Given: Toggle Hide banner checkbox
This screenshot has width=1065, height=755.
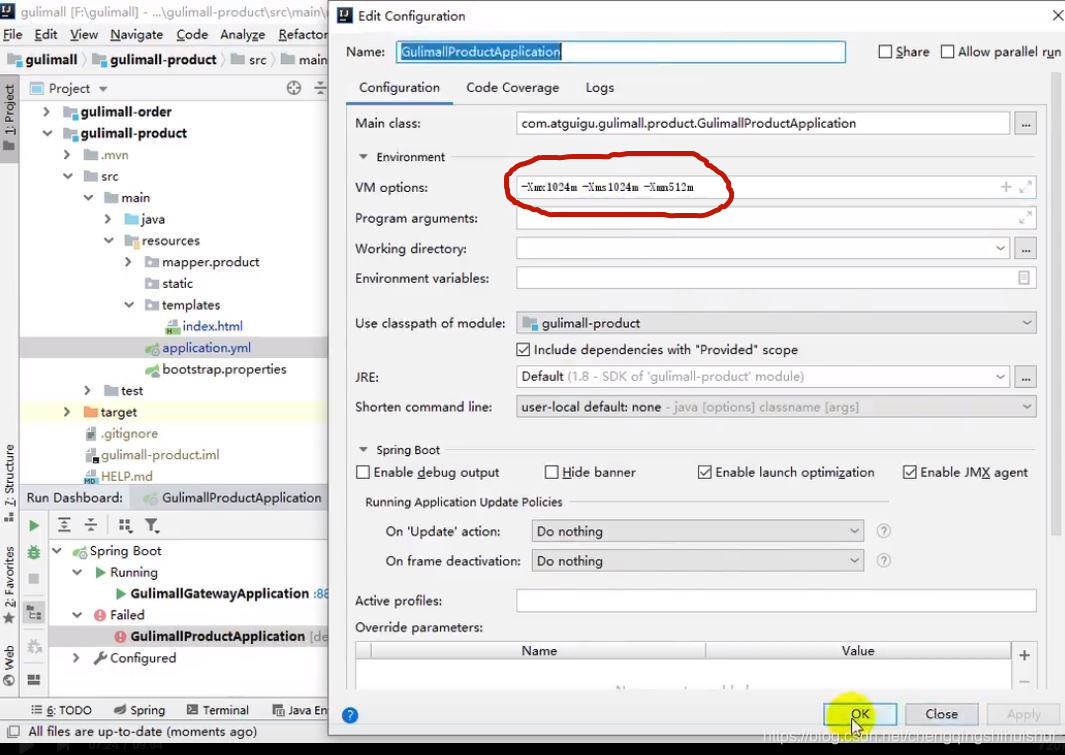Looking at the screenshot, I should click(x=552, y=472).
